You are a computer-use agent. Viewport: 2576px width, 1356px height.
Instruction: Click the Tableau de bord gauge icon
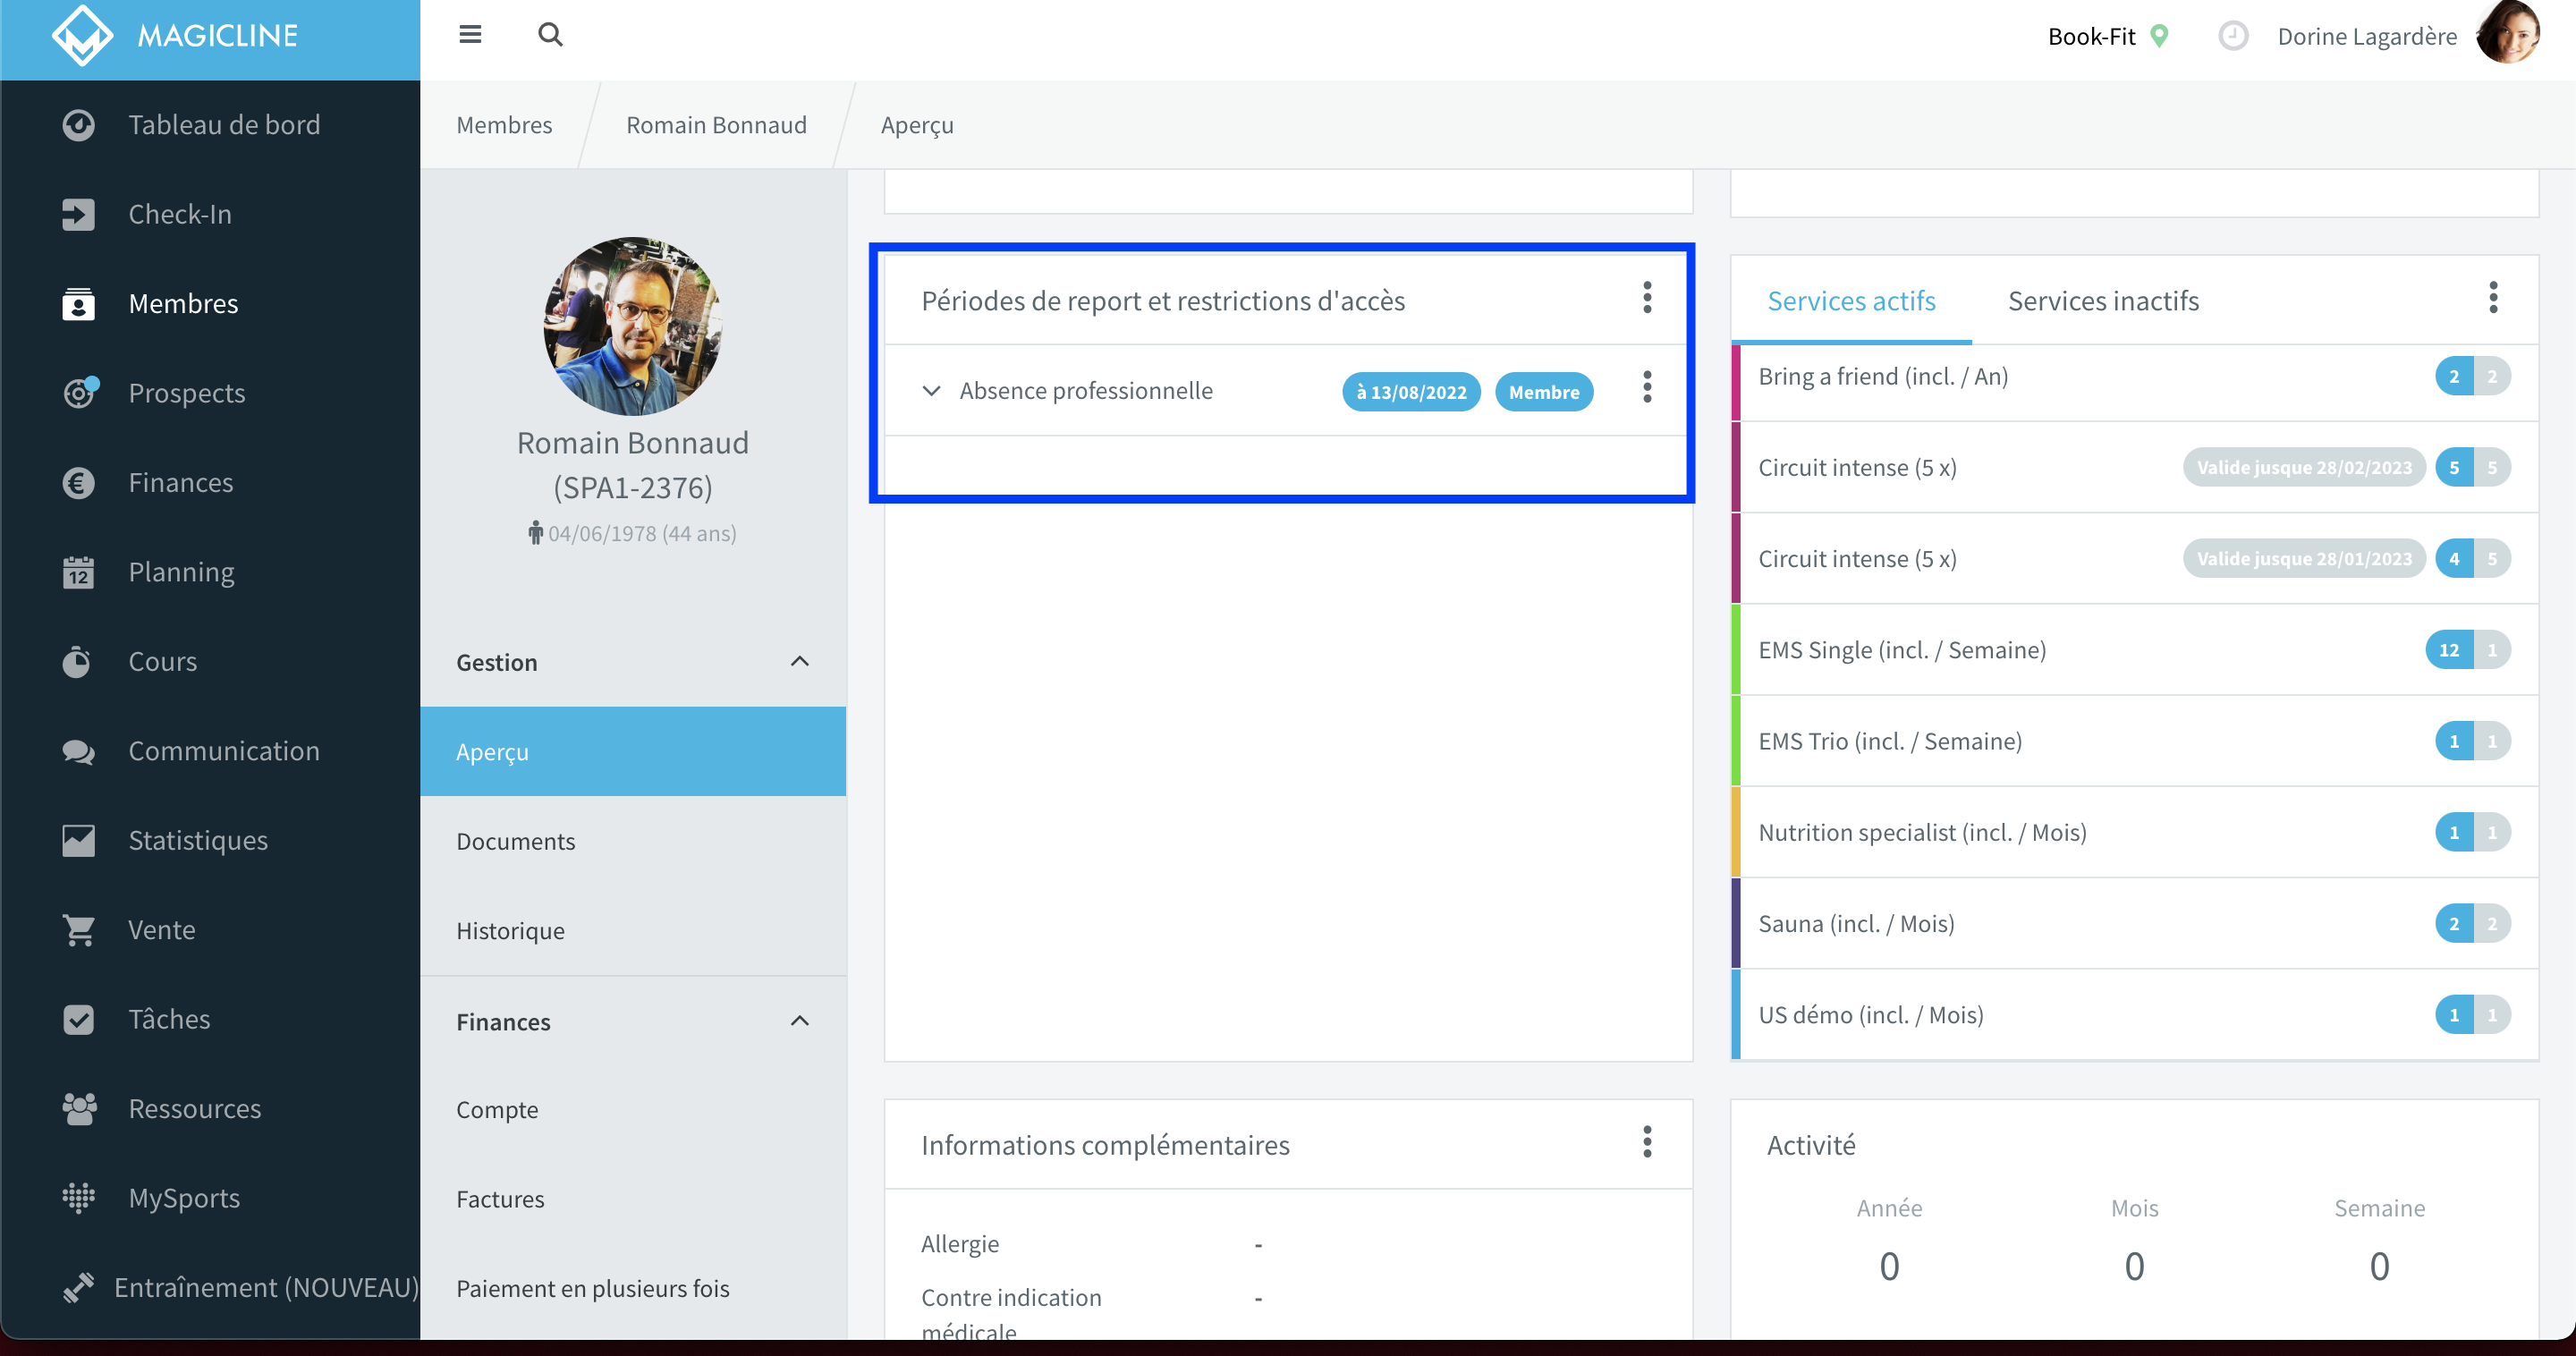tap(78, 125)
